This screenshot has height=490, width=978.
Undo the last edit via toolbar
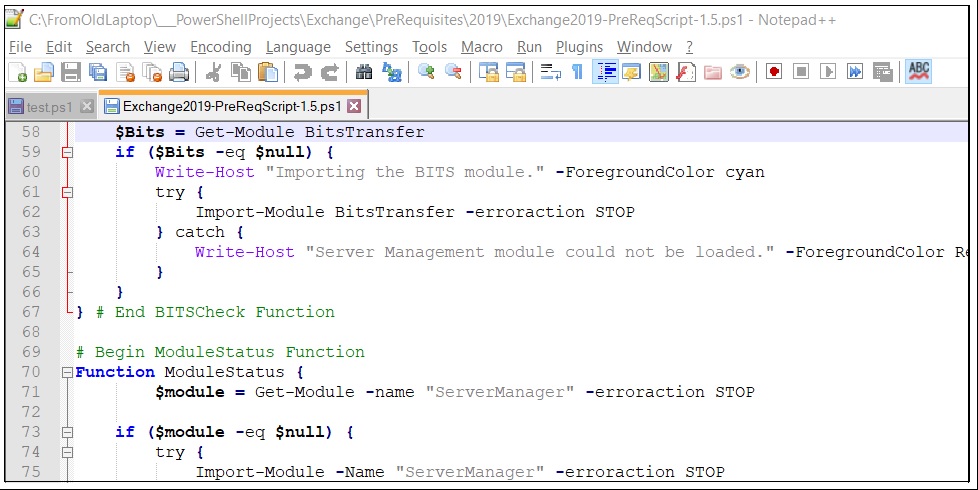[x=303, y=72]
